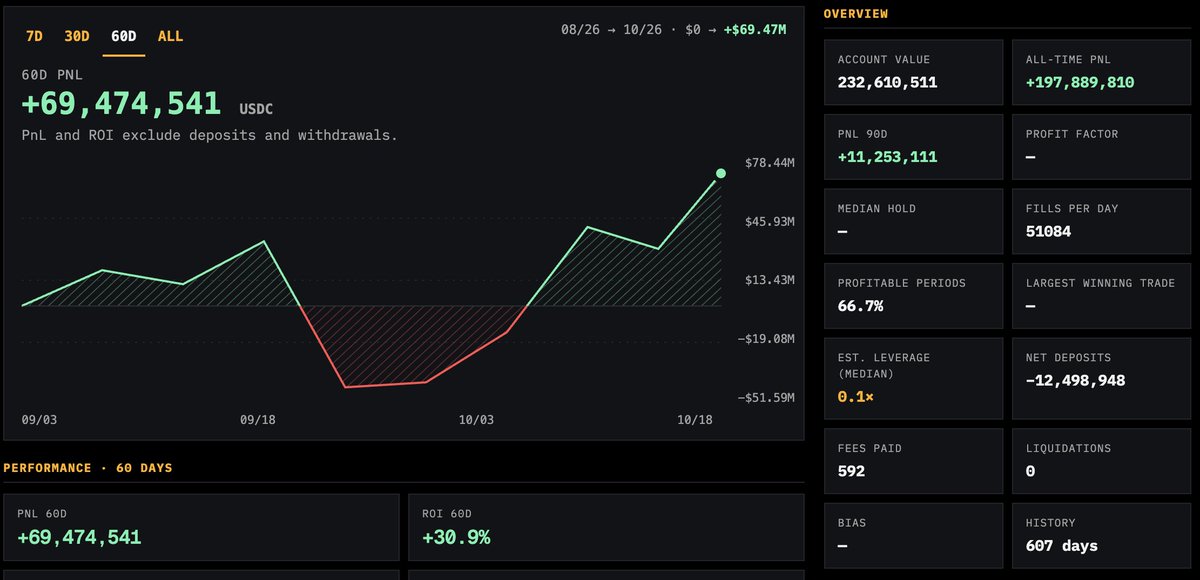The height and width of the screenshot is (580, 1200).
Task: Click the Median Hold card
Action: pyautogui.click(x=913, y=220)
